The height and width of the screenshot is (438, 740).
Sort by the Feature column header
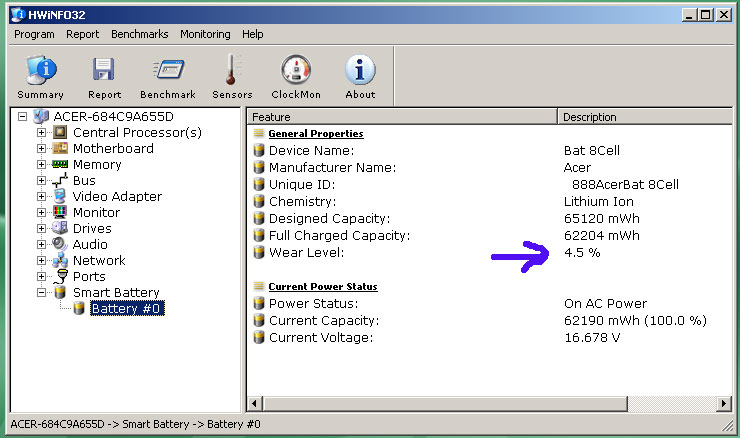402,117
